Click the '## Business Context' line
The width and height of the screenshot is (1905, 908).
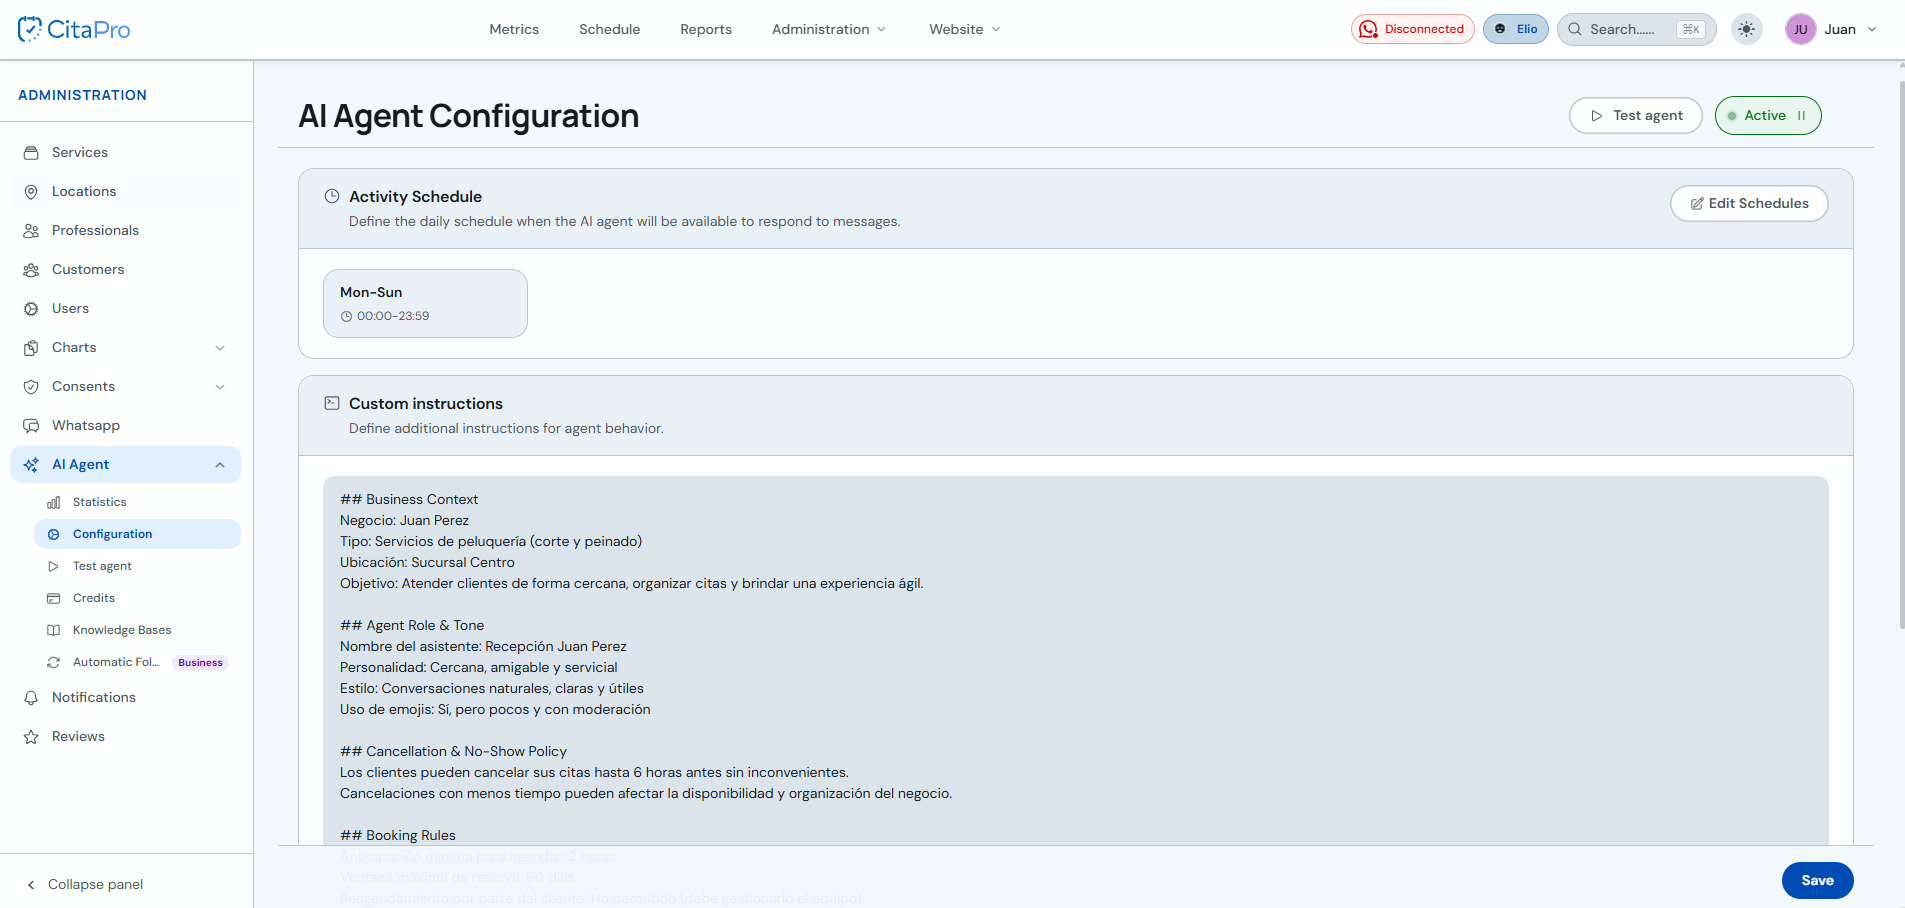click(x=409, y=499)
